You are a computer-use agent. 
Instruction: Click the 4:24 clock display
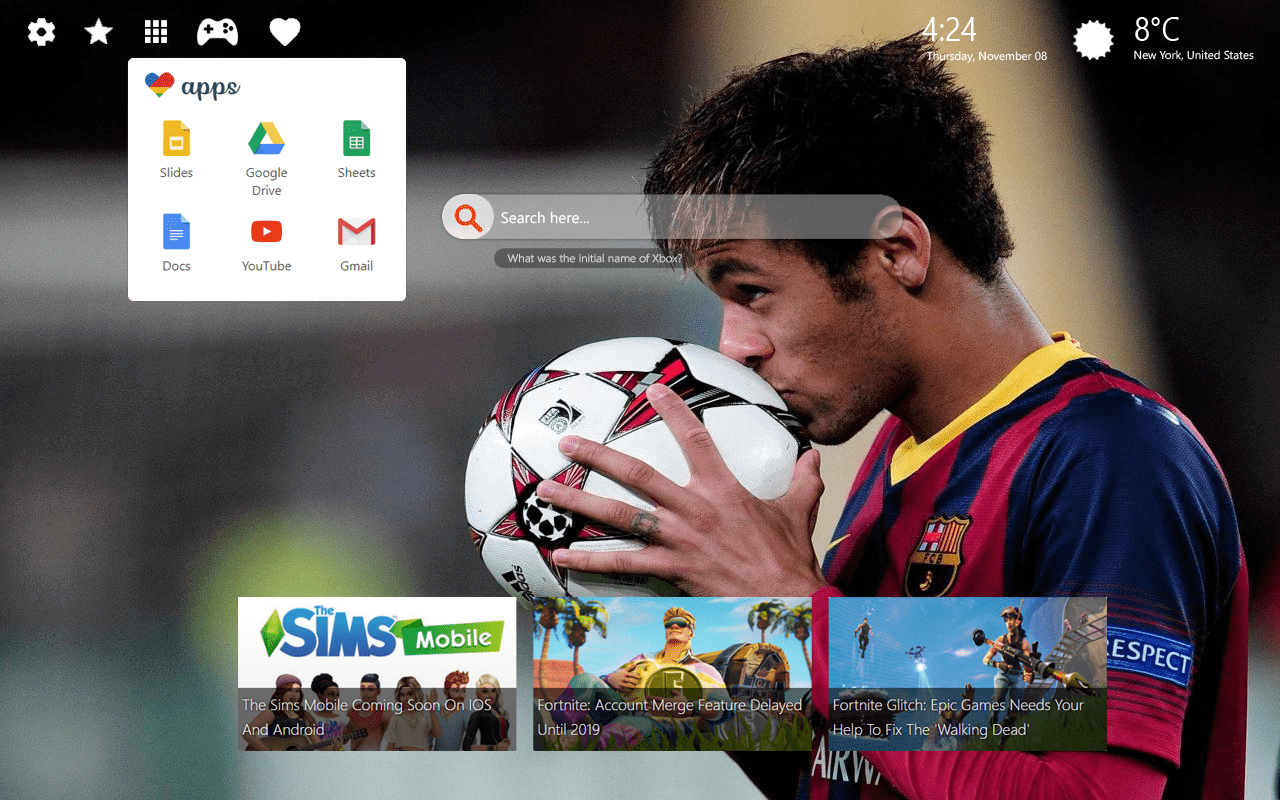[949, 30]
